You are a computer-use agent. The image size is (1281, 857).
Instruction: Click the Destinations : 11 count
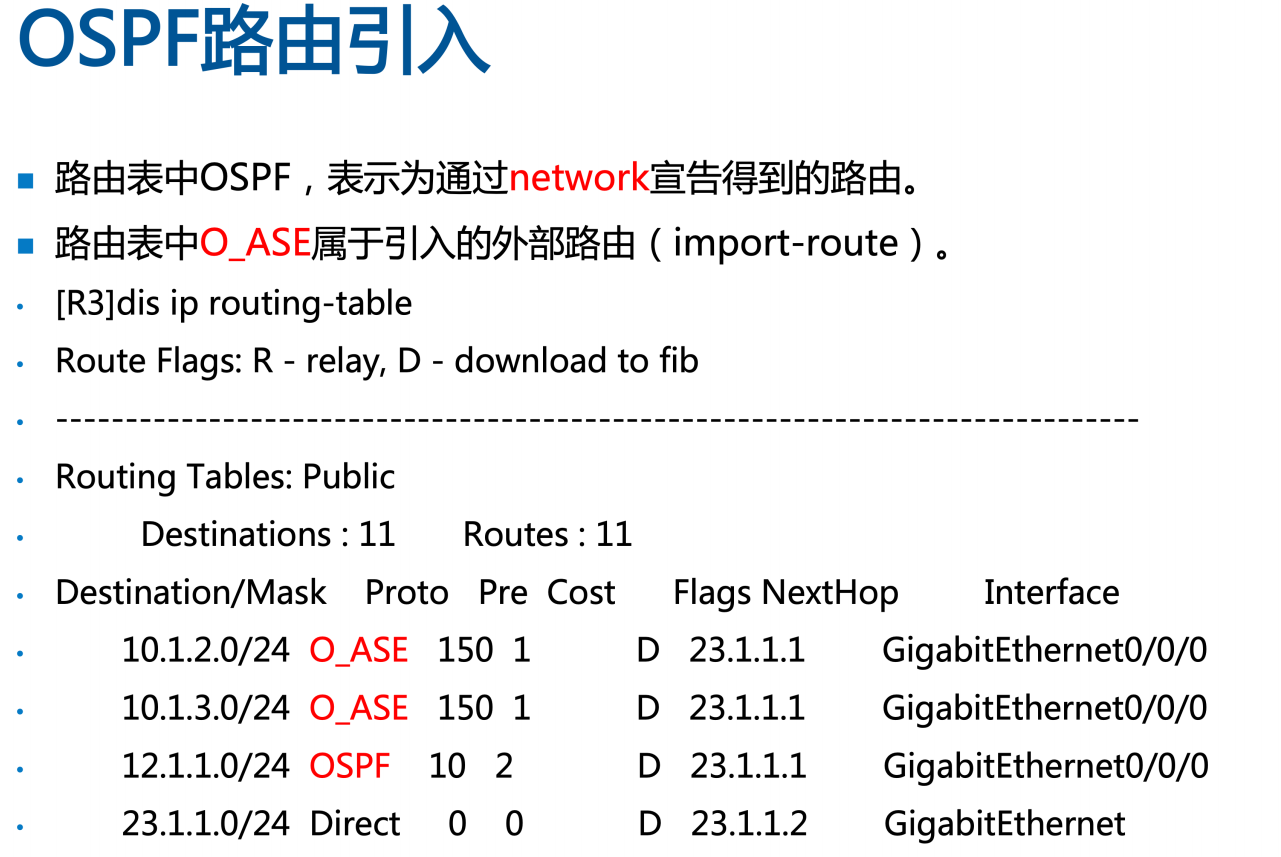tap(268, 535)
